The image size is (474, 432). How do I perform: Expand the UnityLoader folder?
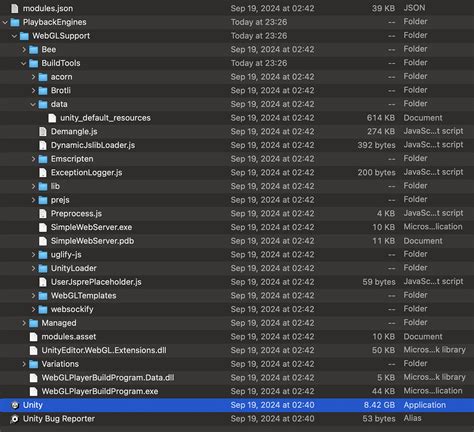[x=33, y=268]
